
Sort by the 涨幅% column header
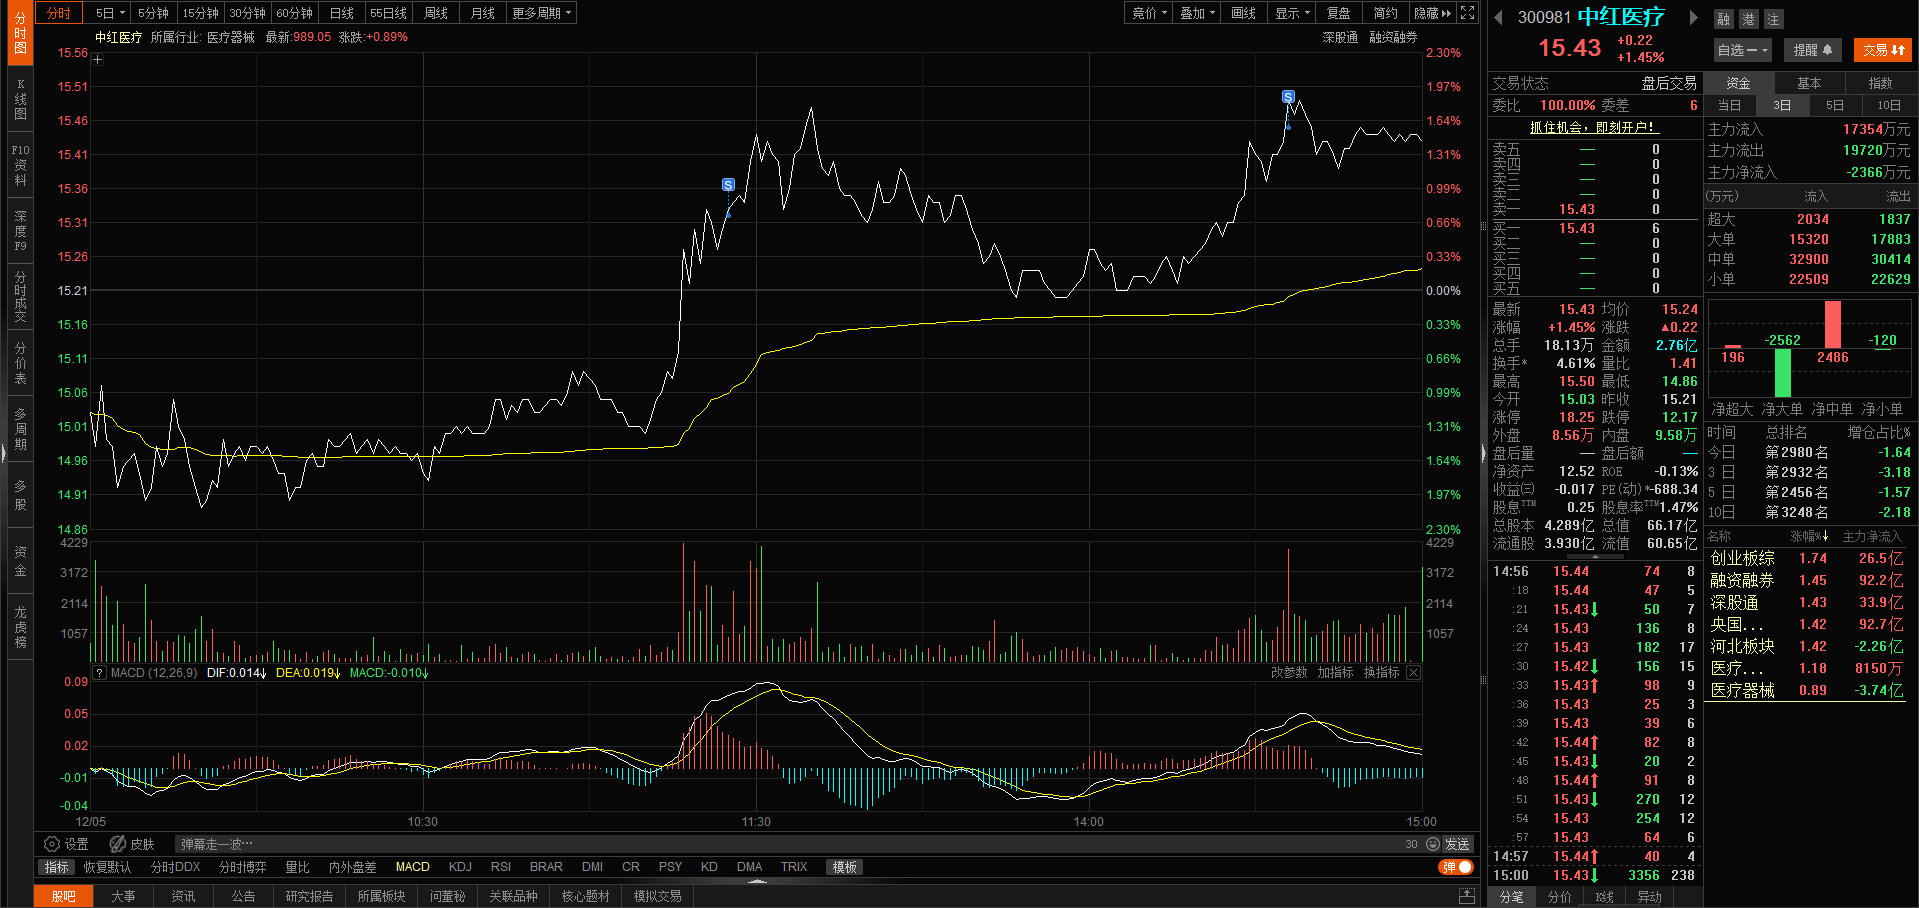coord(1810,537)
